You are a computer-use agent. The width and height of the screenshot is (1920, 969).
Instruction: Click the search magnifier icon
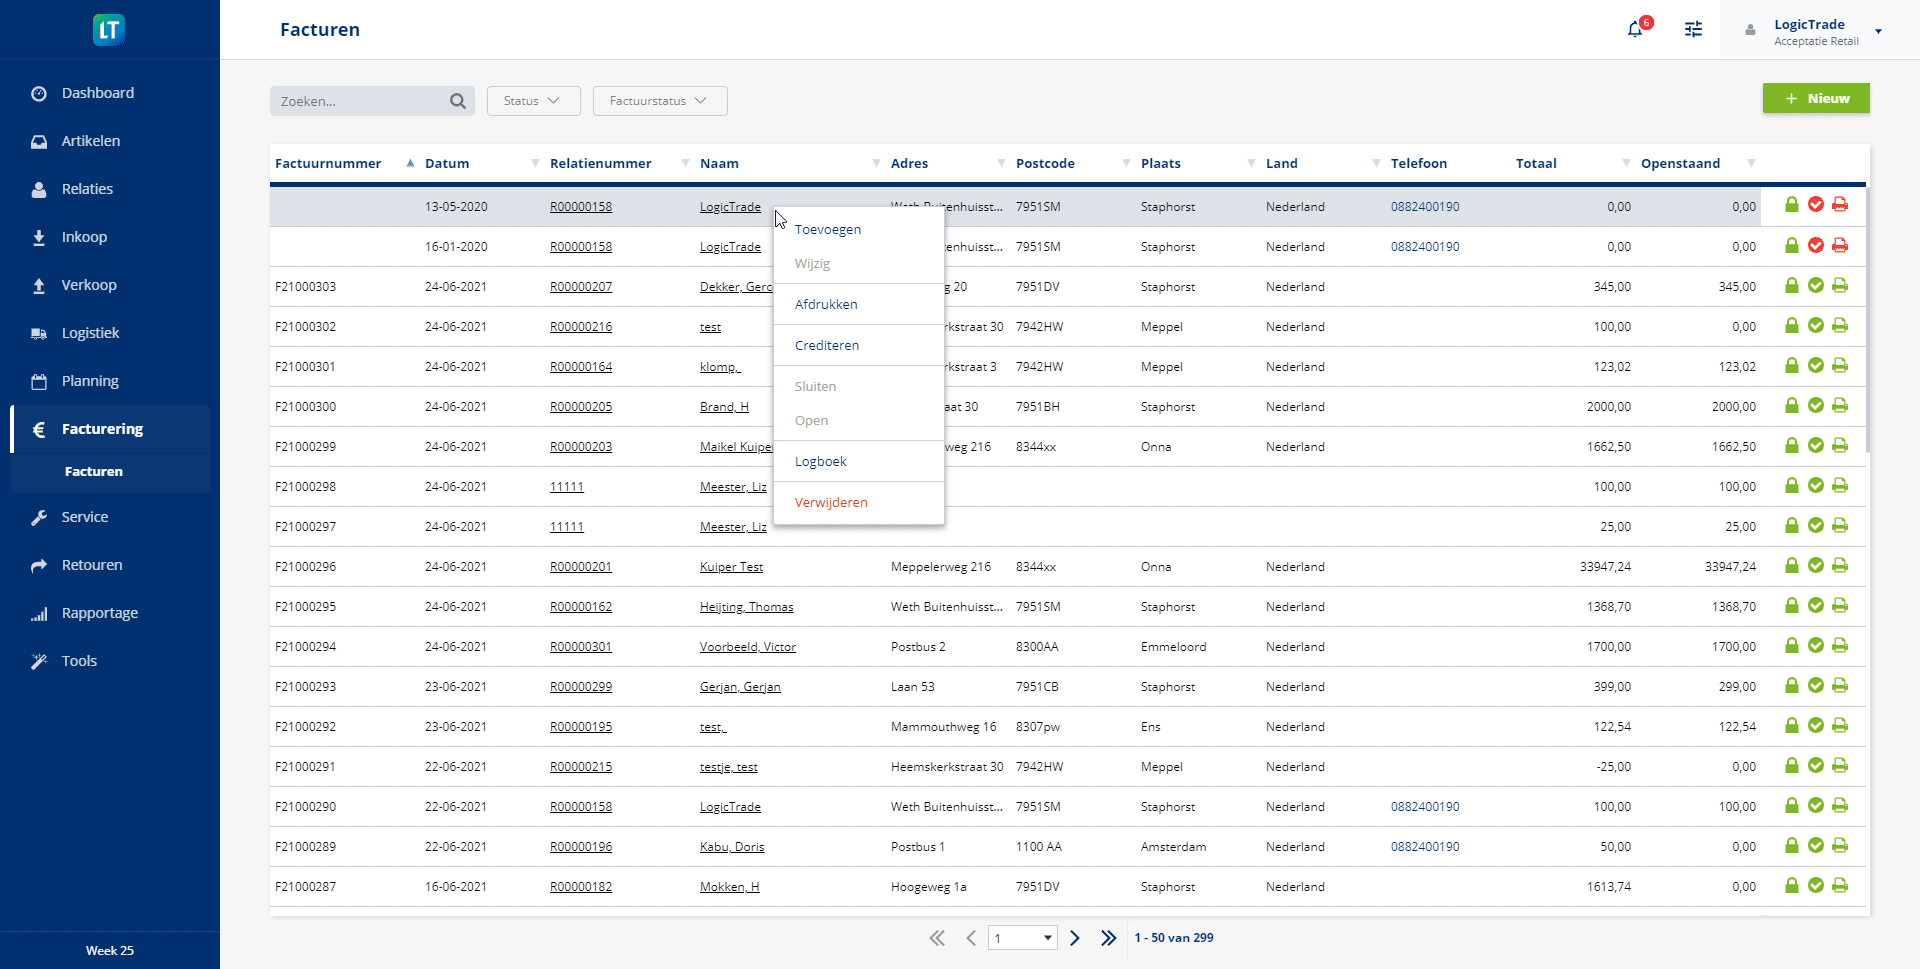coord(458,101)
